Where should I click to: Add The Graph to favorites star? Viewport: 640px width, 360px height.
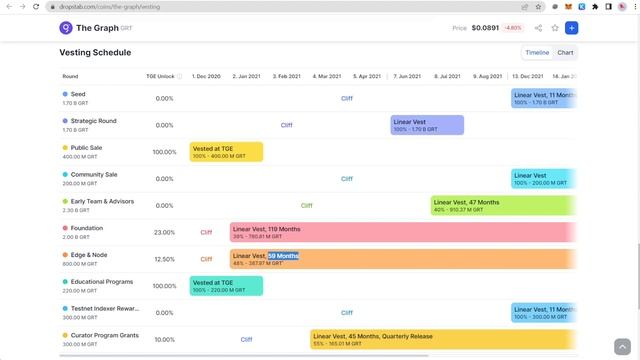click(x=555, y=28)
